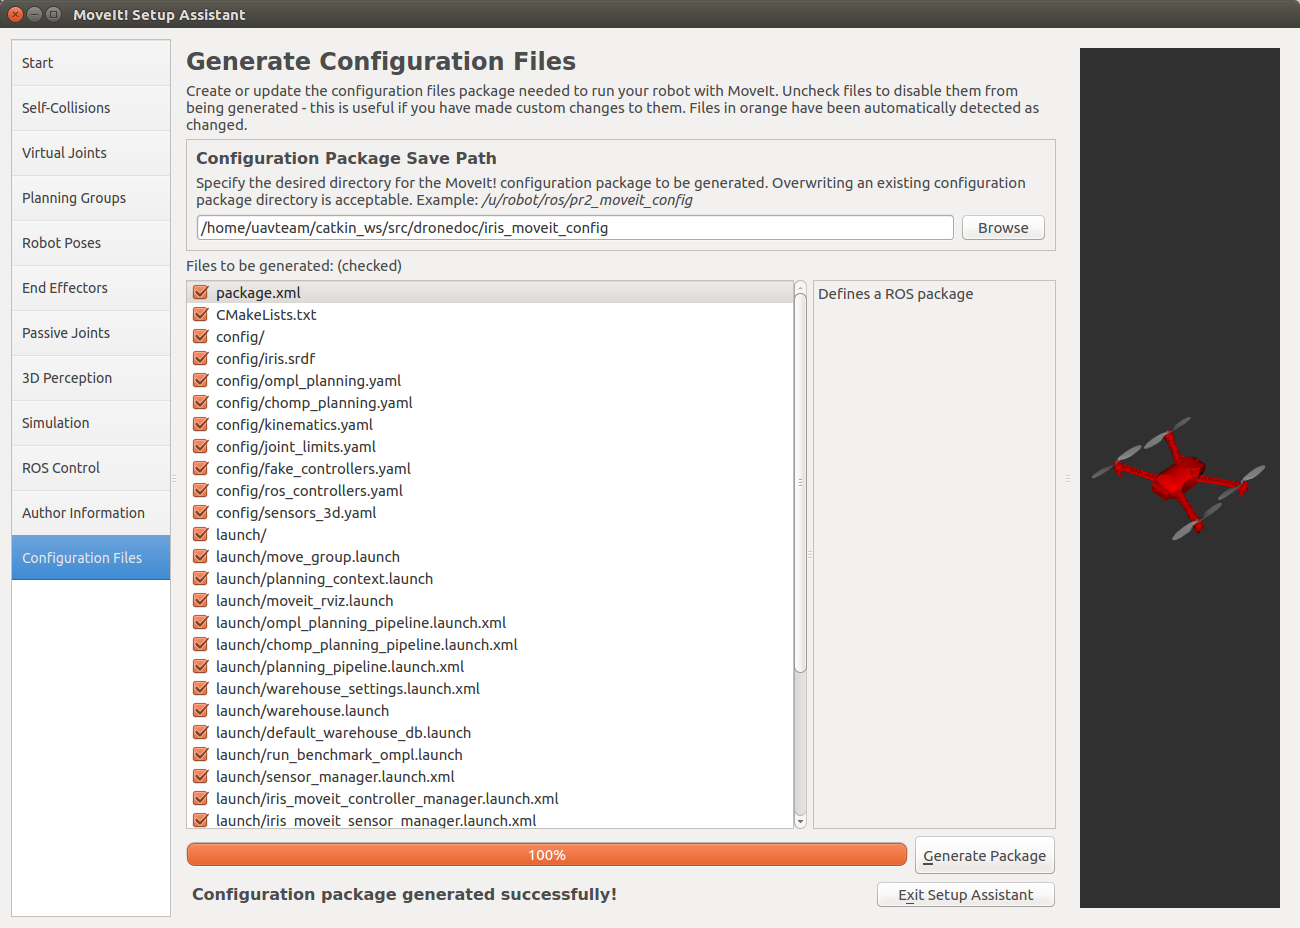
Task: Switch to Planning Groups section
Action: [x=91, y=198]
